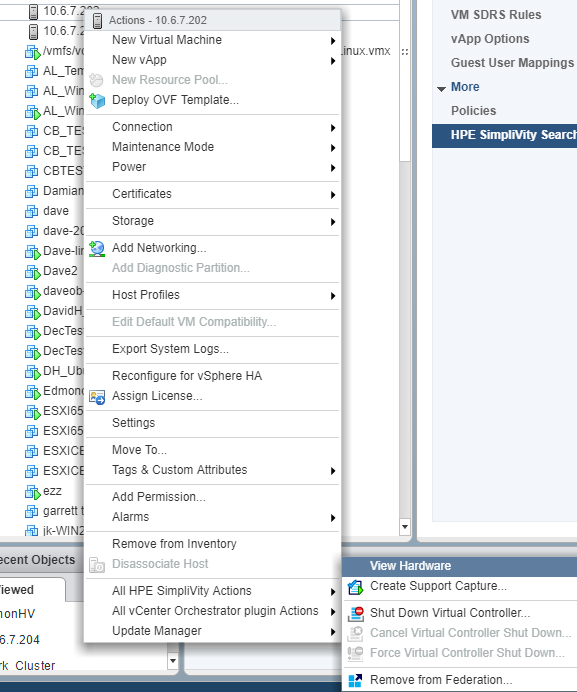The height and width of the screenshot is (692, 577).
Task: Click the Remove from Federation icon
Action: pos(355,681)
